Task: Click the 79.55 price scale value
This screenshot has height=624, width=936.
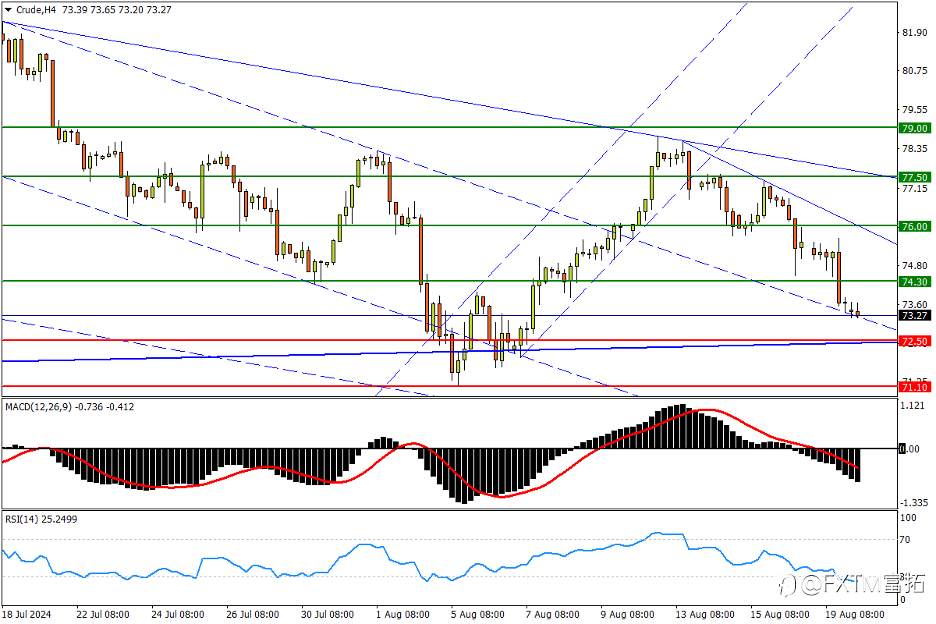Action: coord(915,110)
